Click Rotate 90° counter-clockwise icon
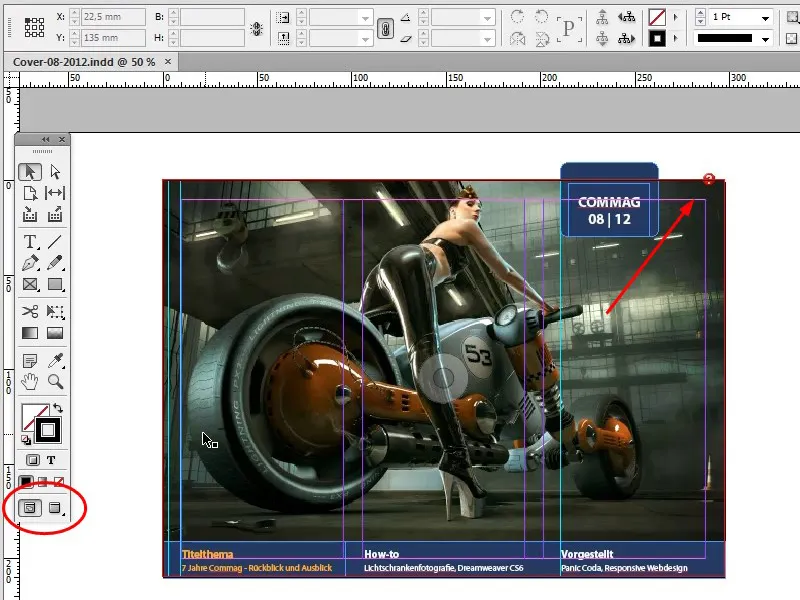 click(x=541, y=17)
